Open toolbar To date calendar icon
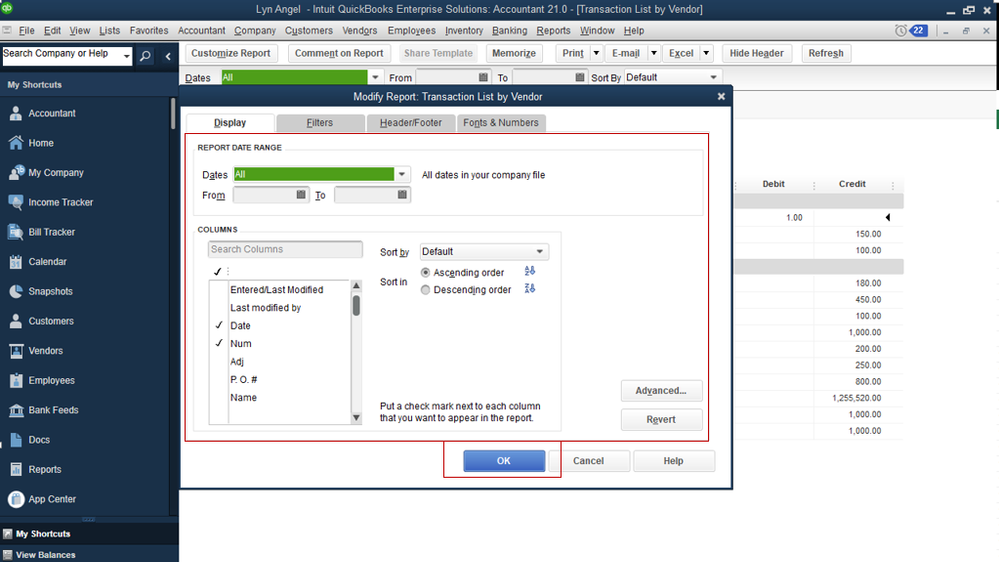The image size is (999, 562). 579,77
